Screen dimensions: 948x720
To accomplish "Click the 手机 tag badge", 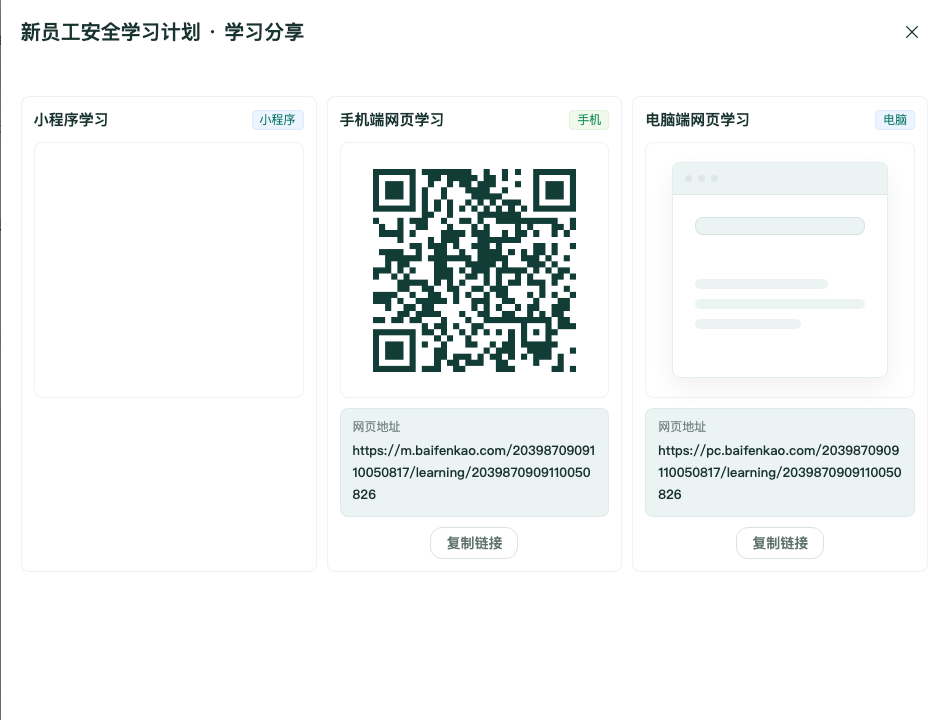I will coord(589,120).
